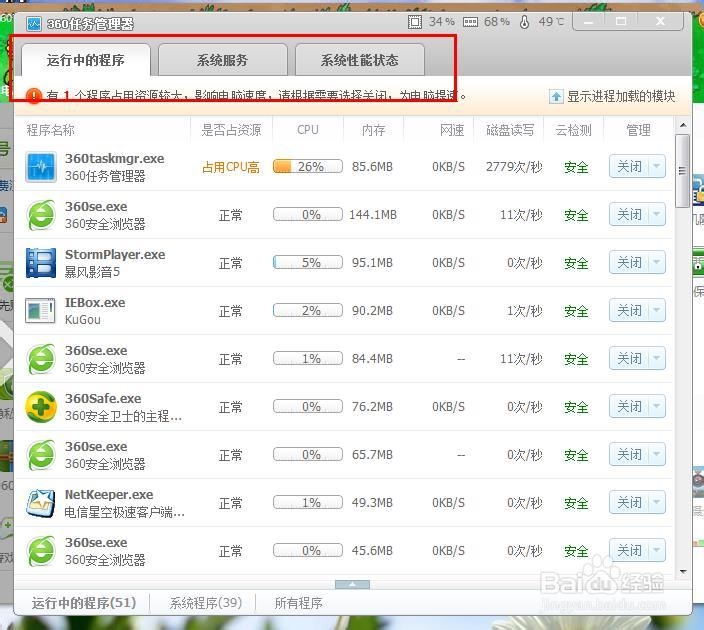Expand the 关闭 dropdown arrow for 45.6MB 360se.exe

(657, 551)
